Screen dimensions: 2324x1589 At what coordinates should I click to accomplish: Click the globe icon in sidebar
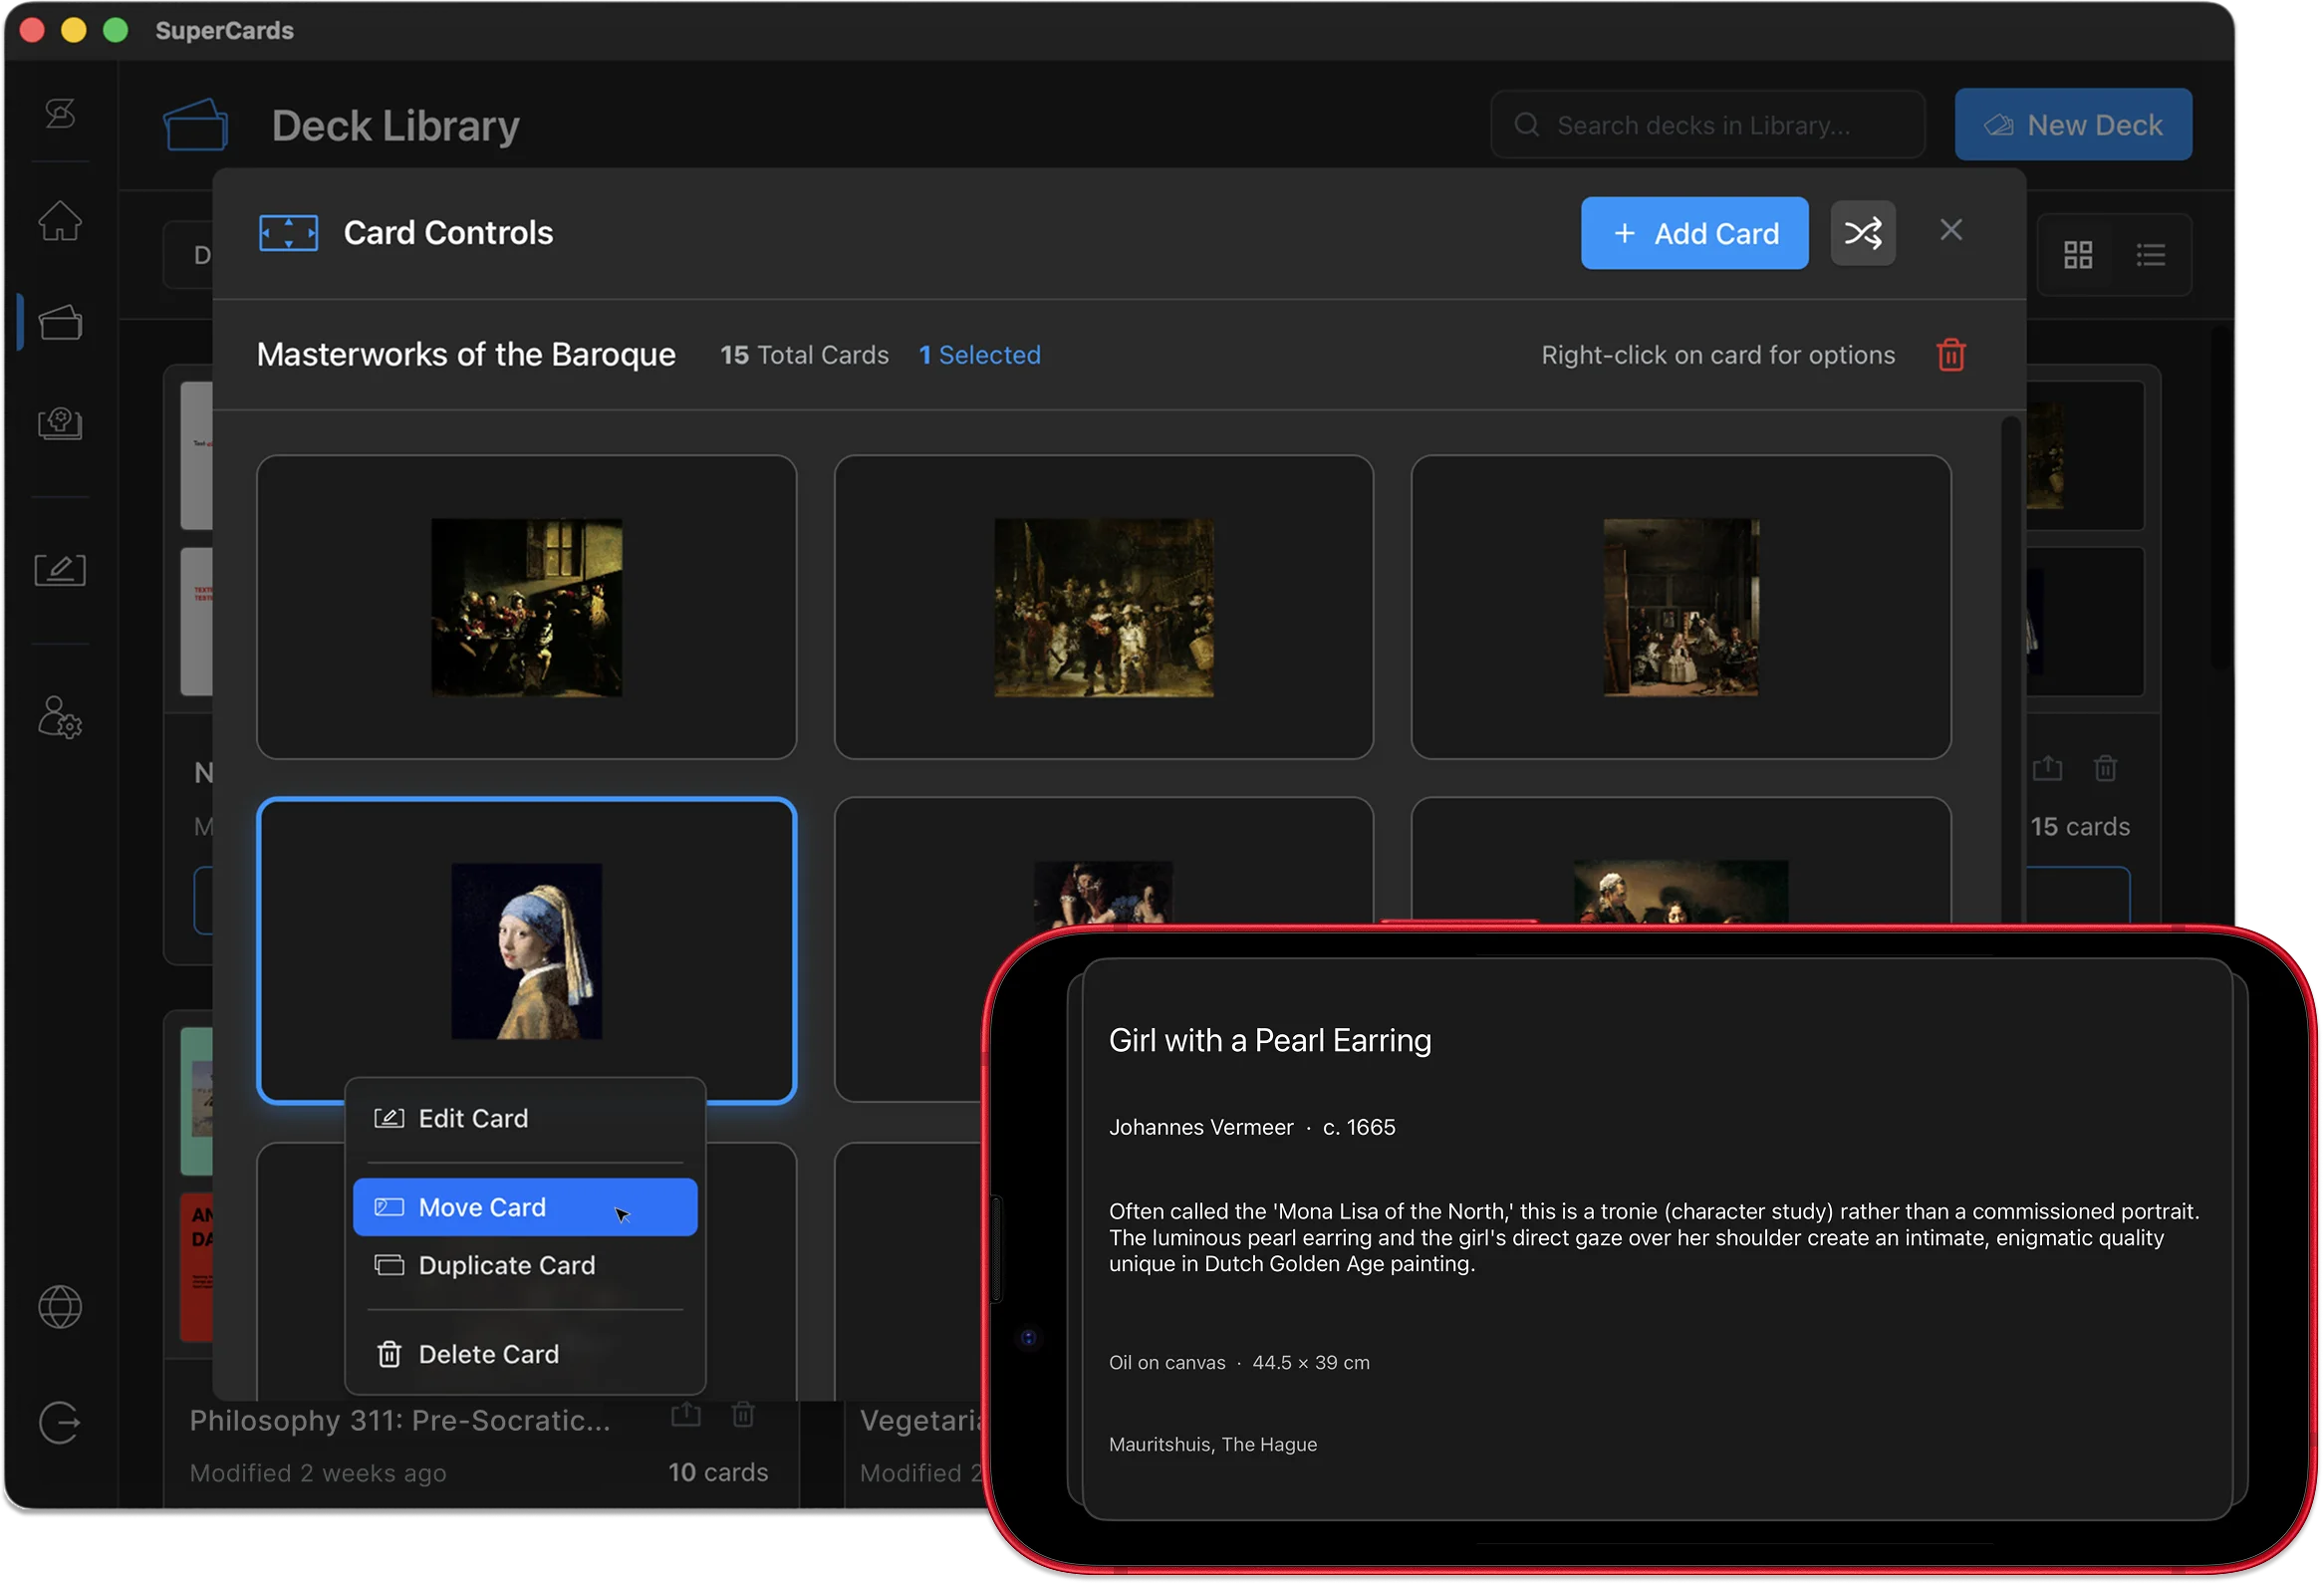[x=60, y=1308]
